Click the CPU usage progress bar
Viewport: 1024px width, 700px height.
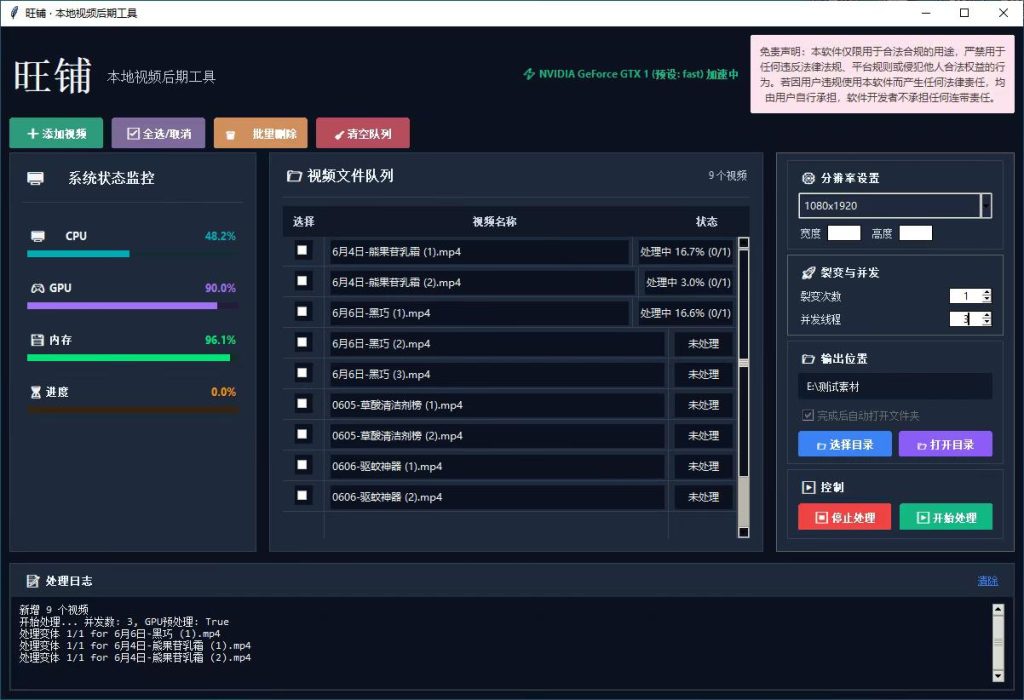tap(131, 253)
